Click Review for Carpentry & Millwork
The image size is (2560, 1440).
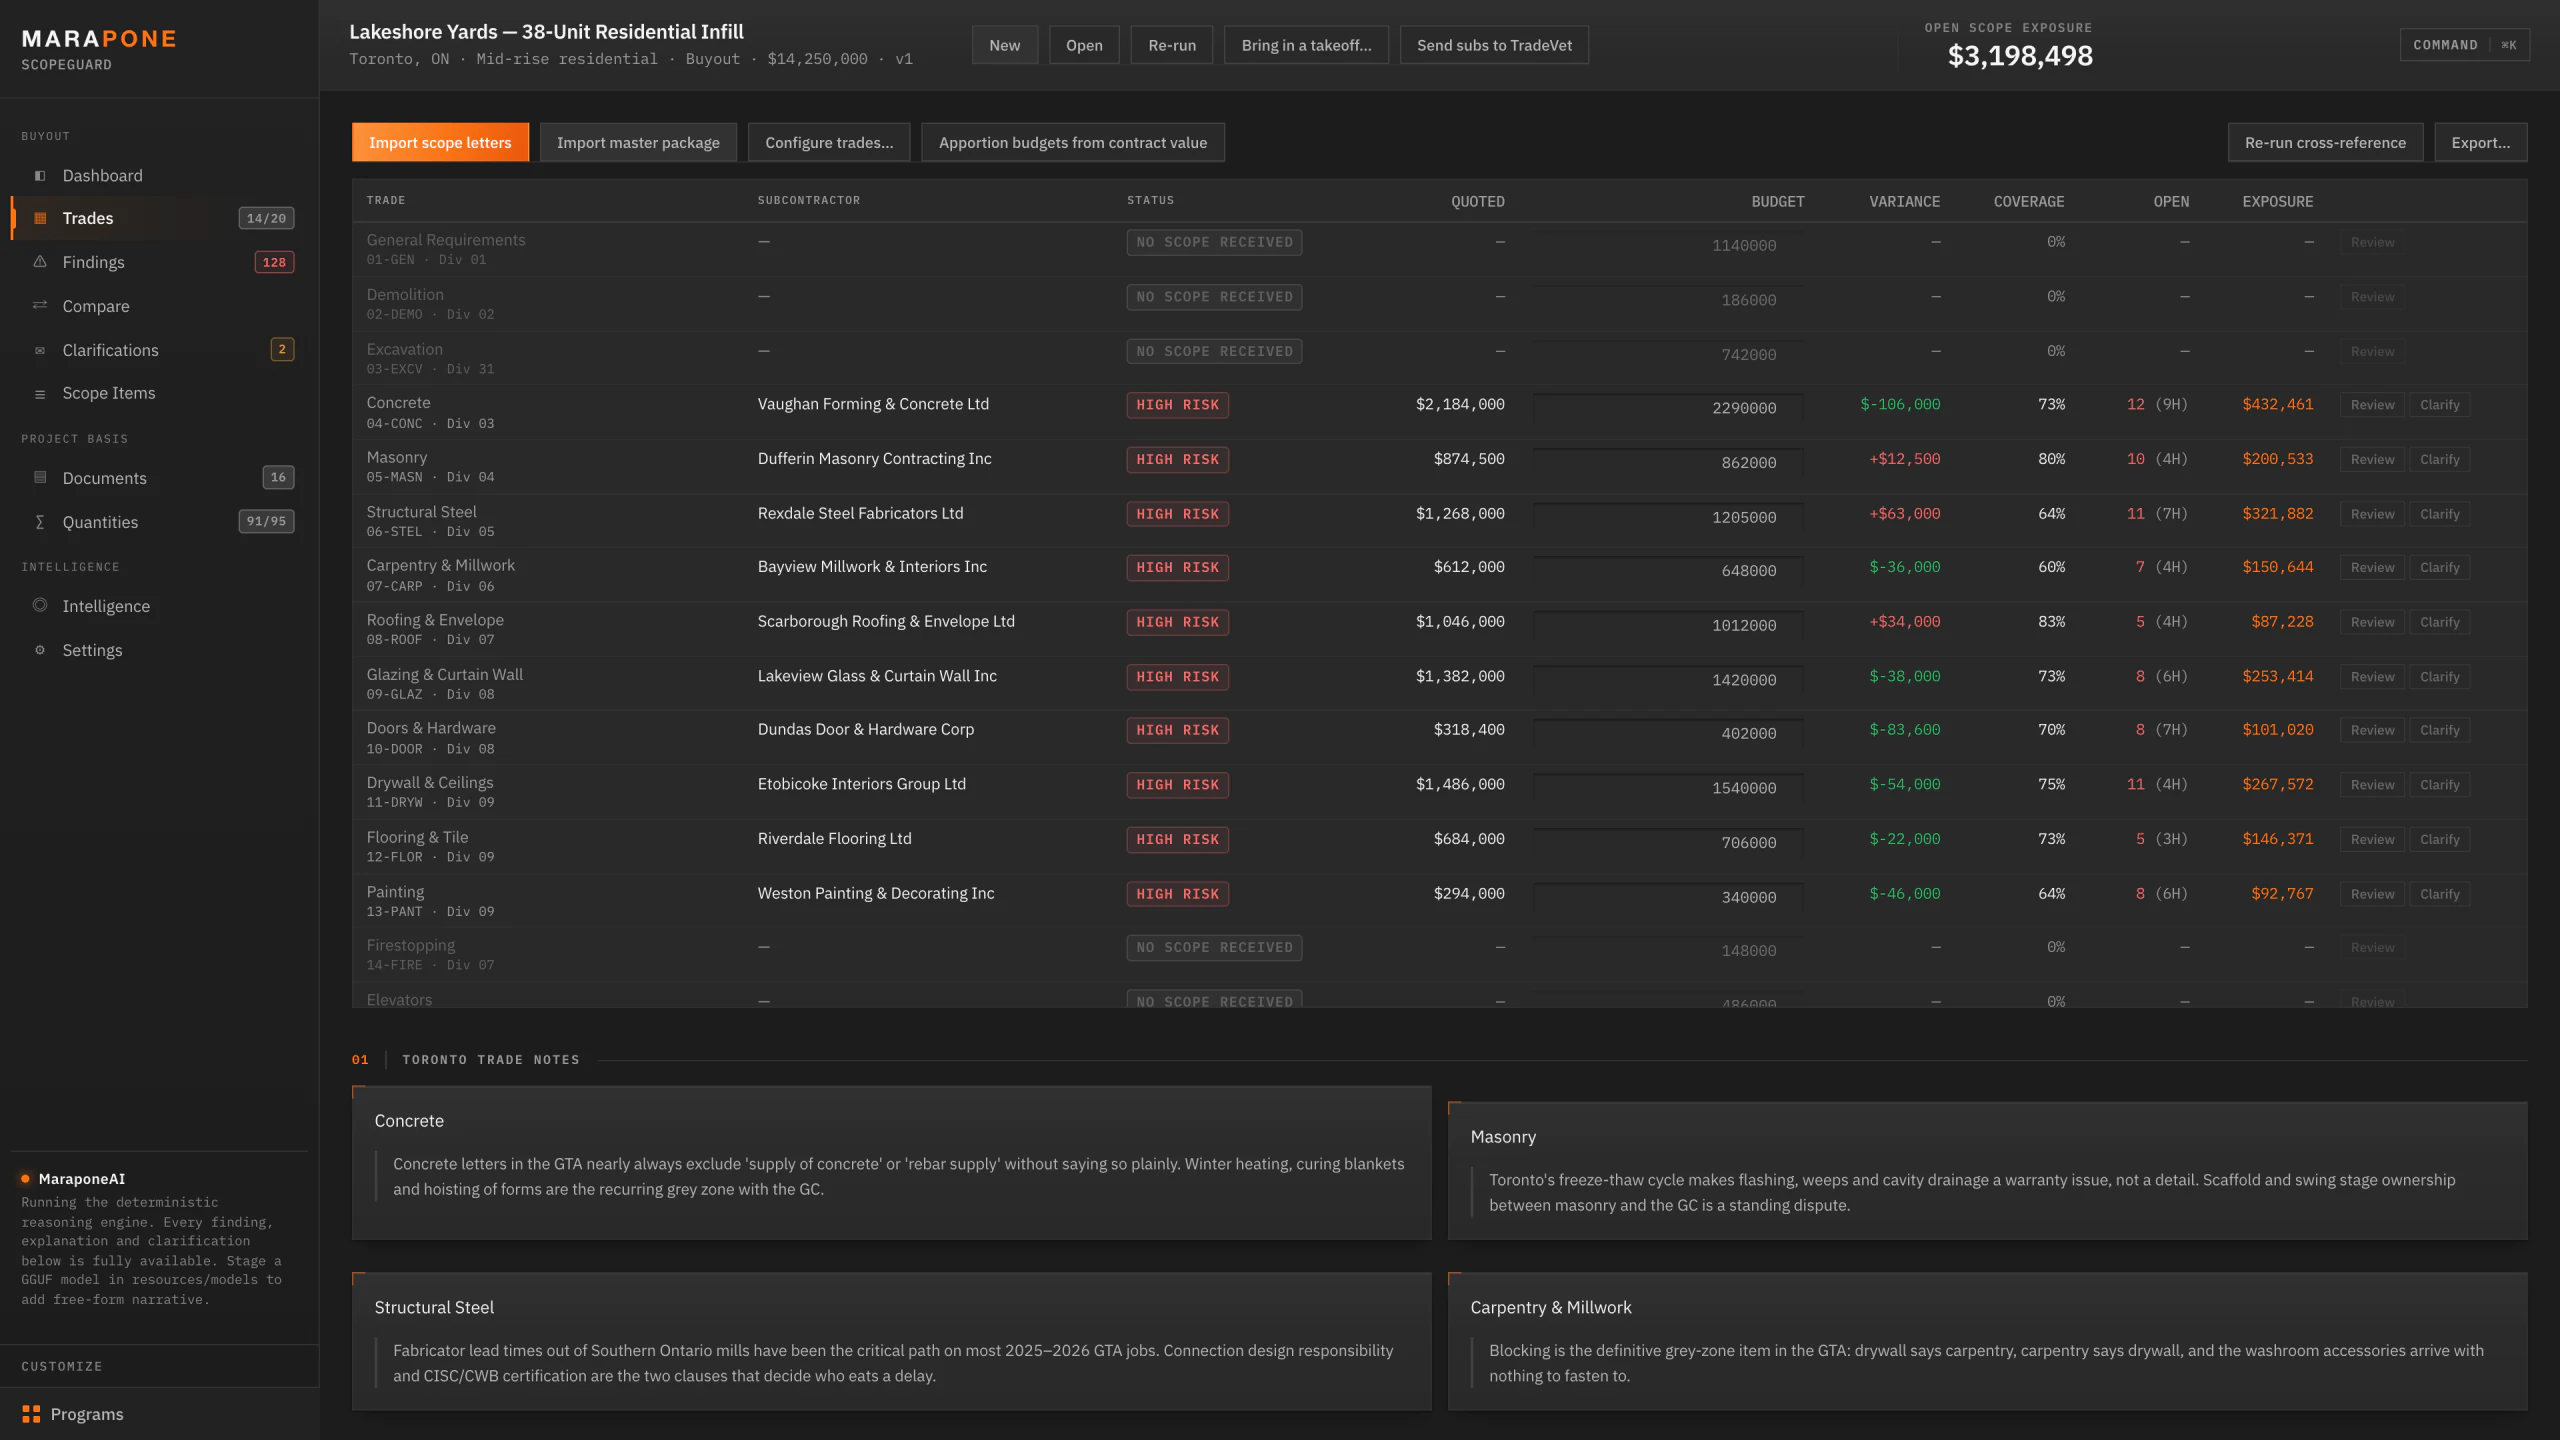pos(2372,567)
